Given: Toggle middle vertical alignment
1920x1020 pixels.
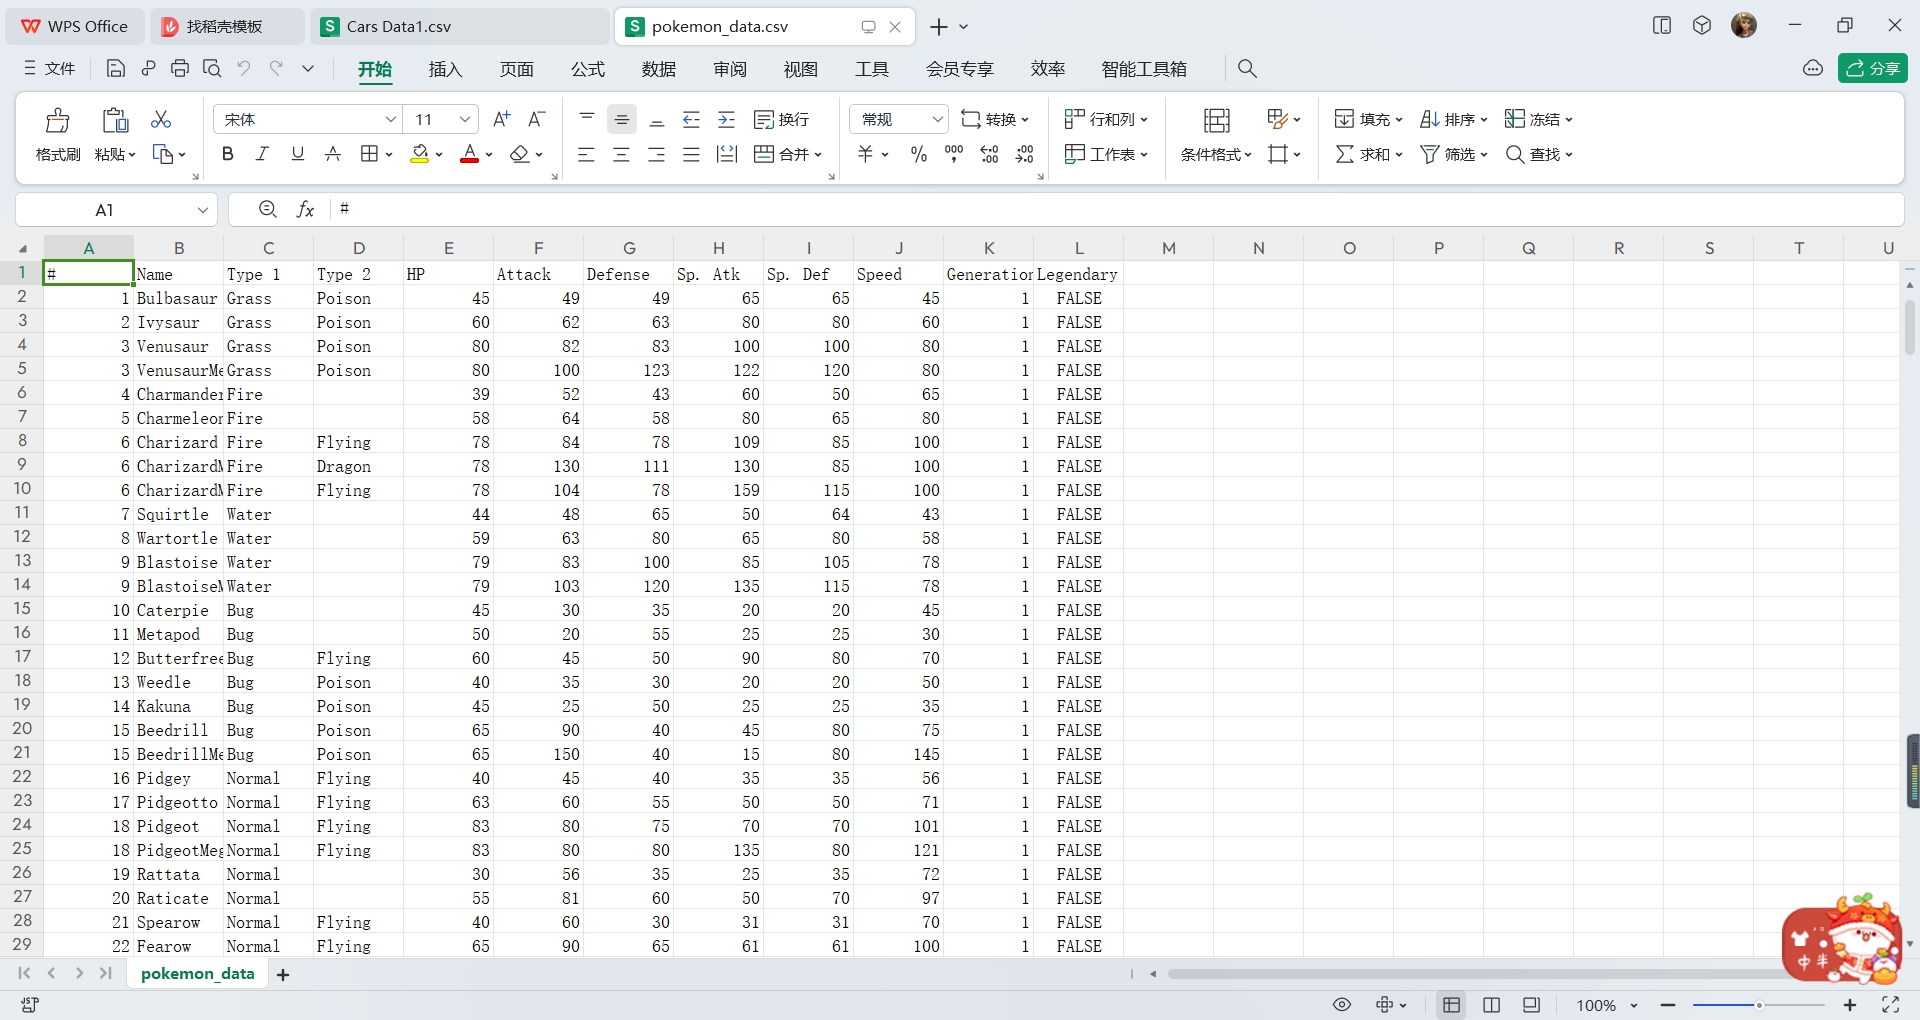Looking at the screenshot, I should [x=622, y=119].
